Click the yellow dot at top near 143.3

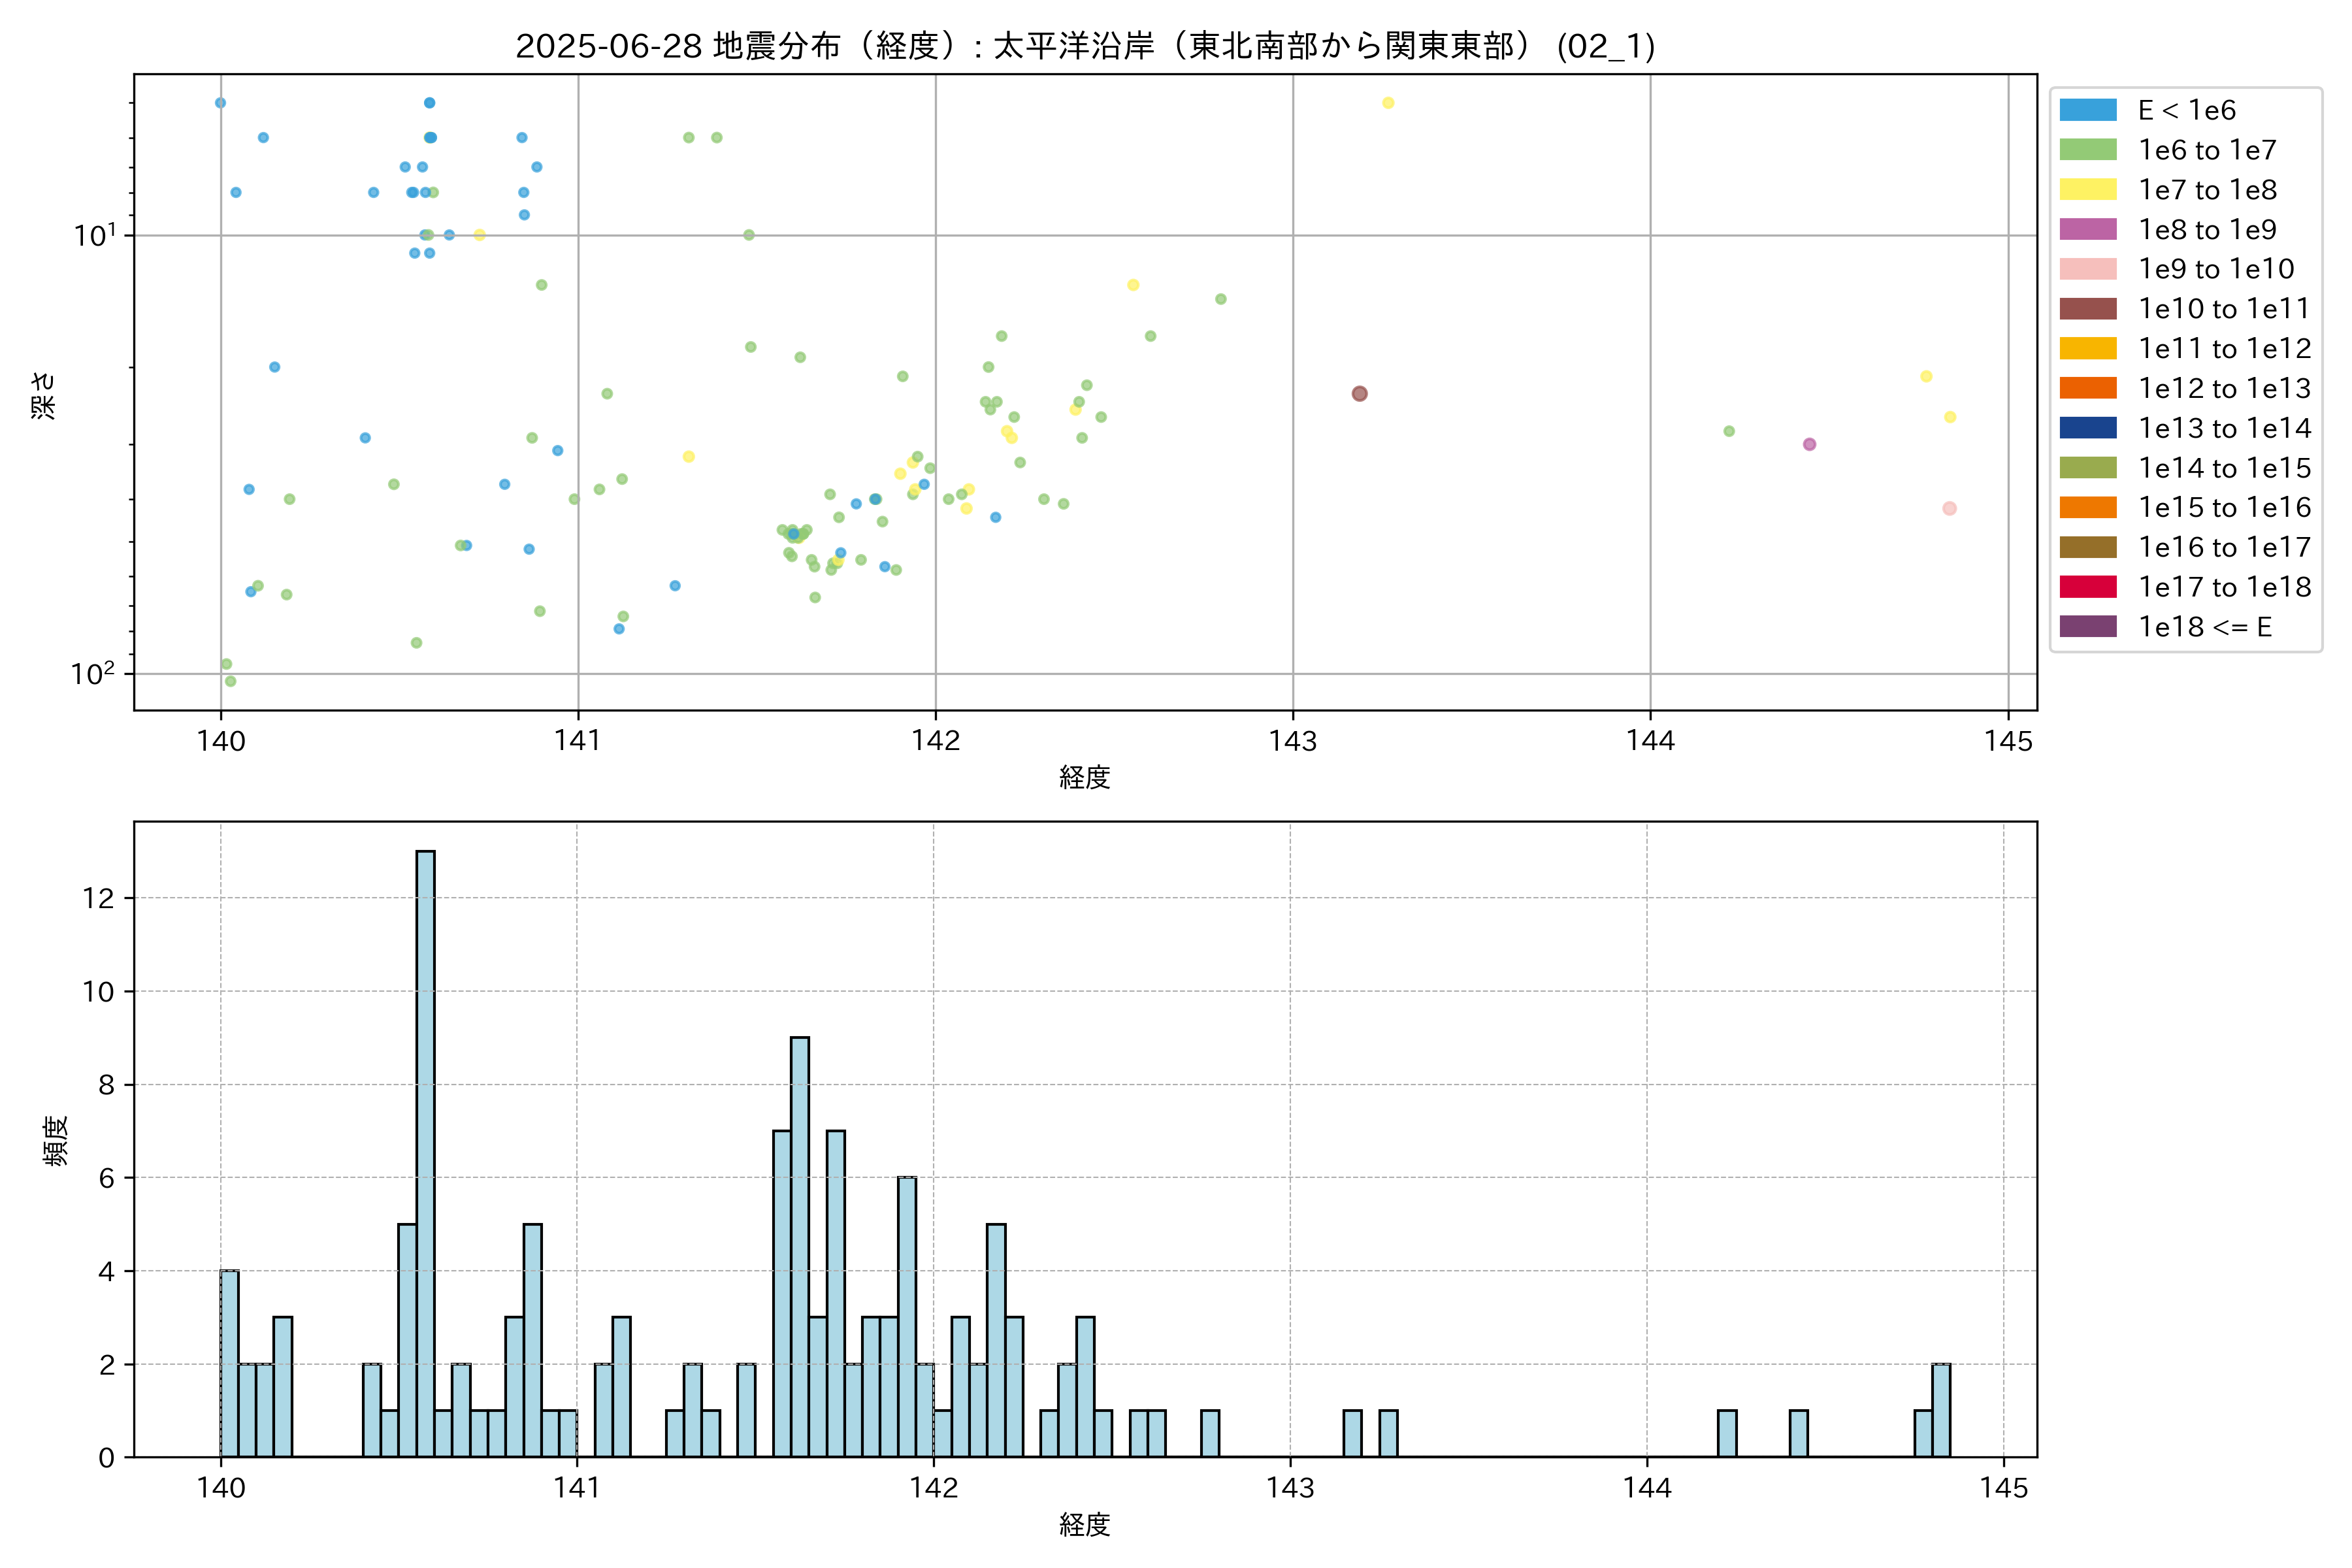pyautogui.click(x=1388, y=103)
